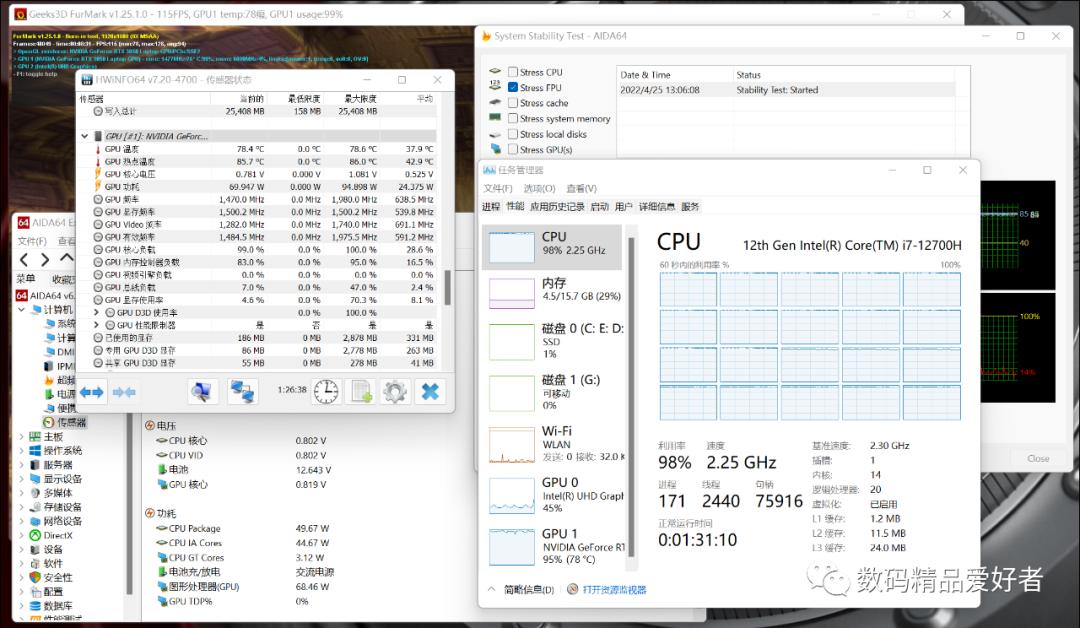
Task: Click HWiNFO shrink-columns arrows icon
Action: tap(124, 392)
